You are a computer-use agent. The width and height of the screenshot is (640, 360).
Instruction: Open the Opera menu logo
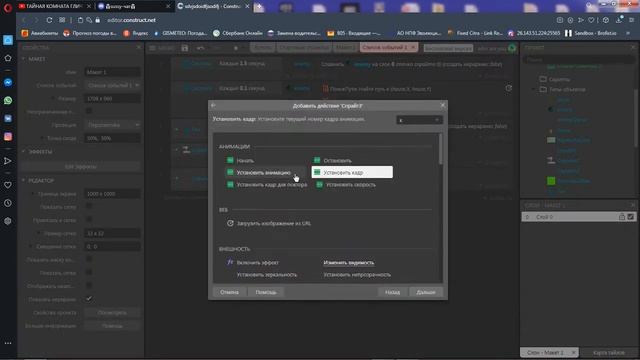tap(8, 7)
